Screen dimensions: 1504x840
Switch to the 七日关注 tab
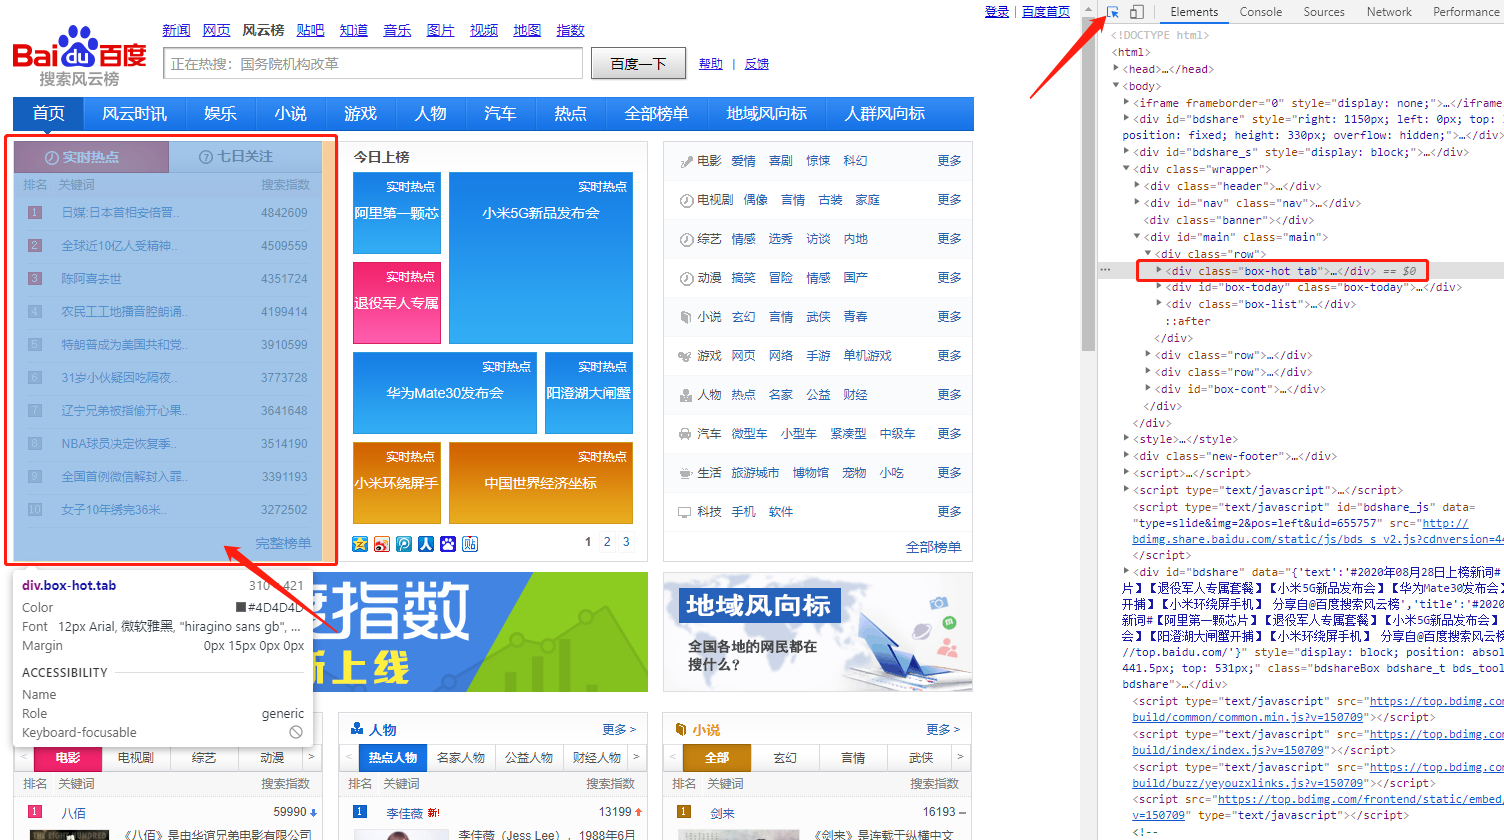[245, 157]
